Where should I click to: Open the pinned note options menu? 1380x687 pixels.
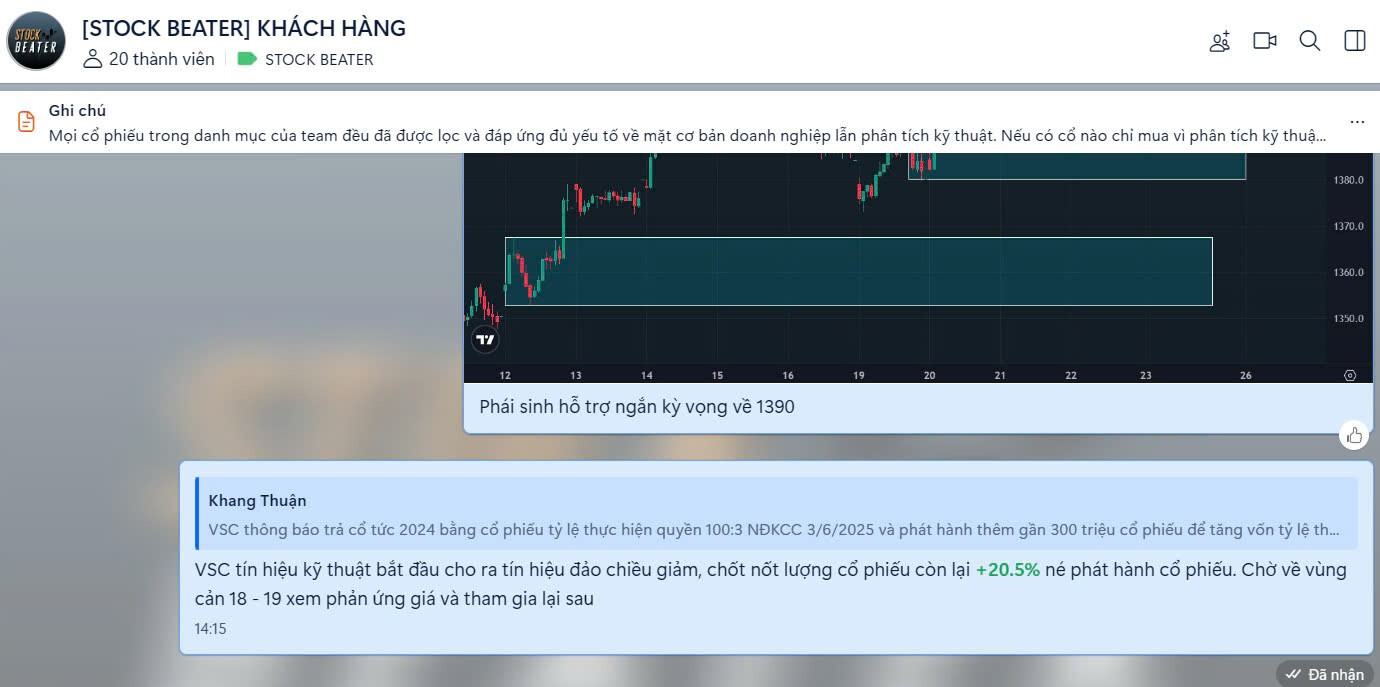click(1357, 122)
